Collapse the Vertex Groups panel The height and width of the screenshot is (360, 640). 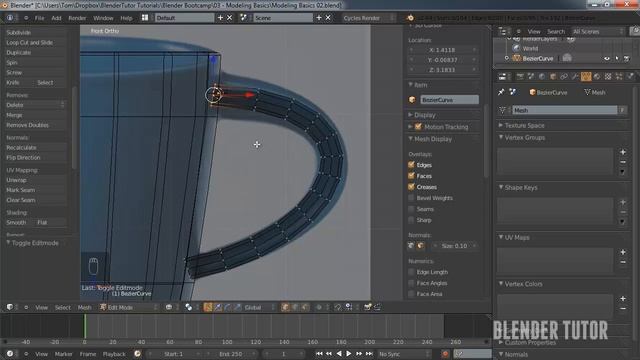coord(522,138)
